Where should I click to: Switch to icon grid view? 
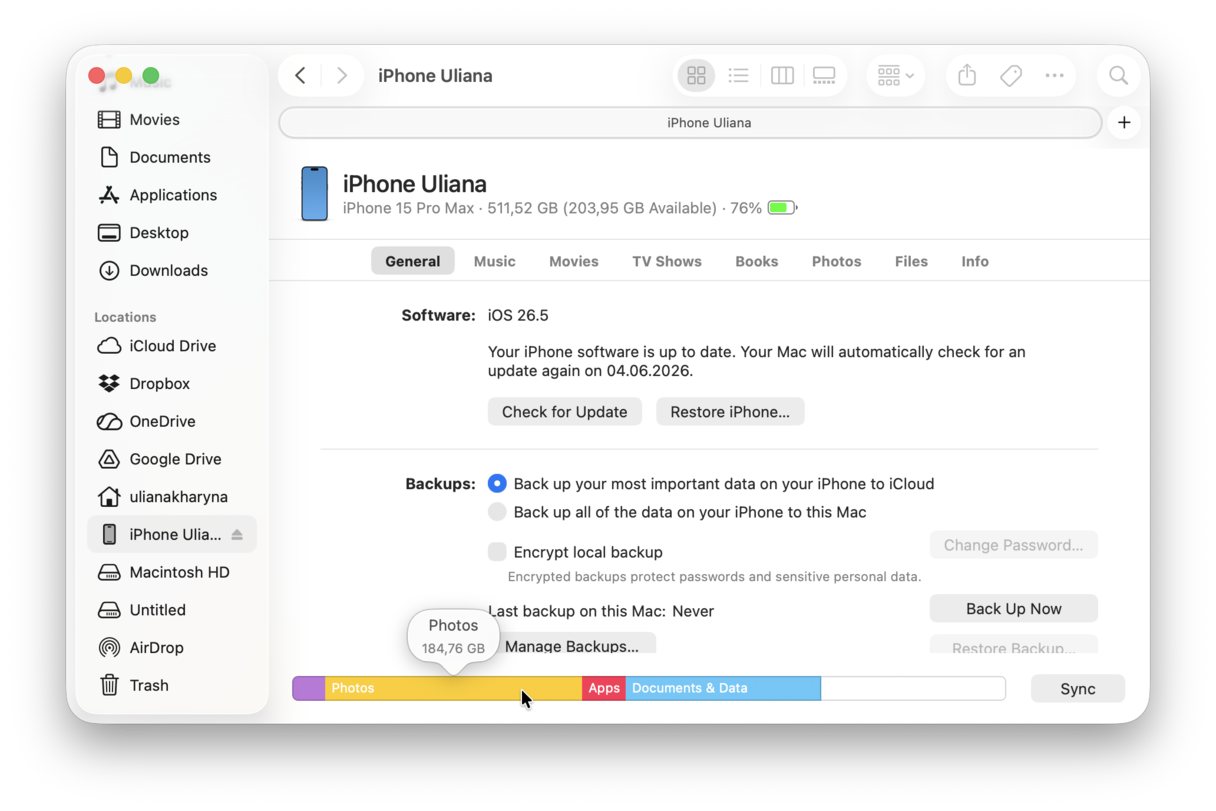(696, 75)
